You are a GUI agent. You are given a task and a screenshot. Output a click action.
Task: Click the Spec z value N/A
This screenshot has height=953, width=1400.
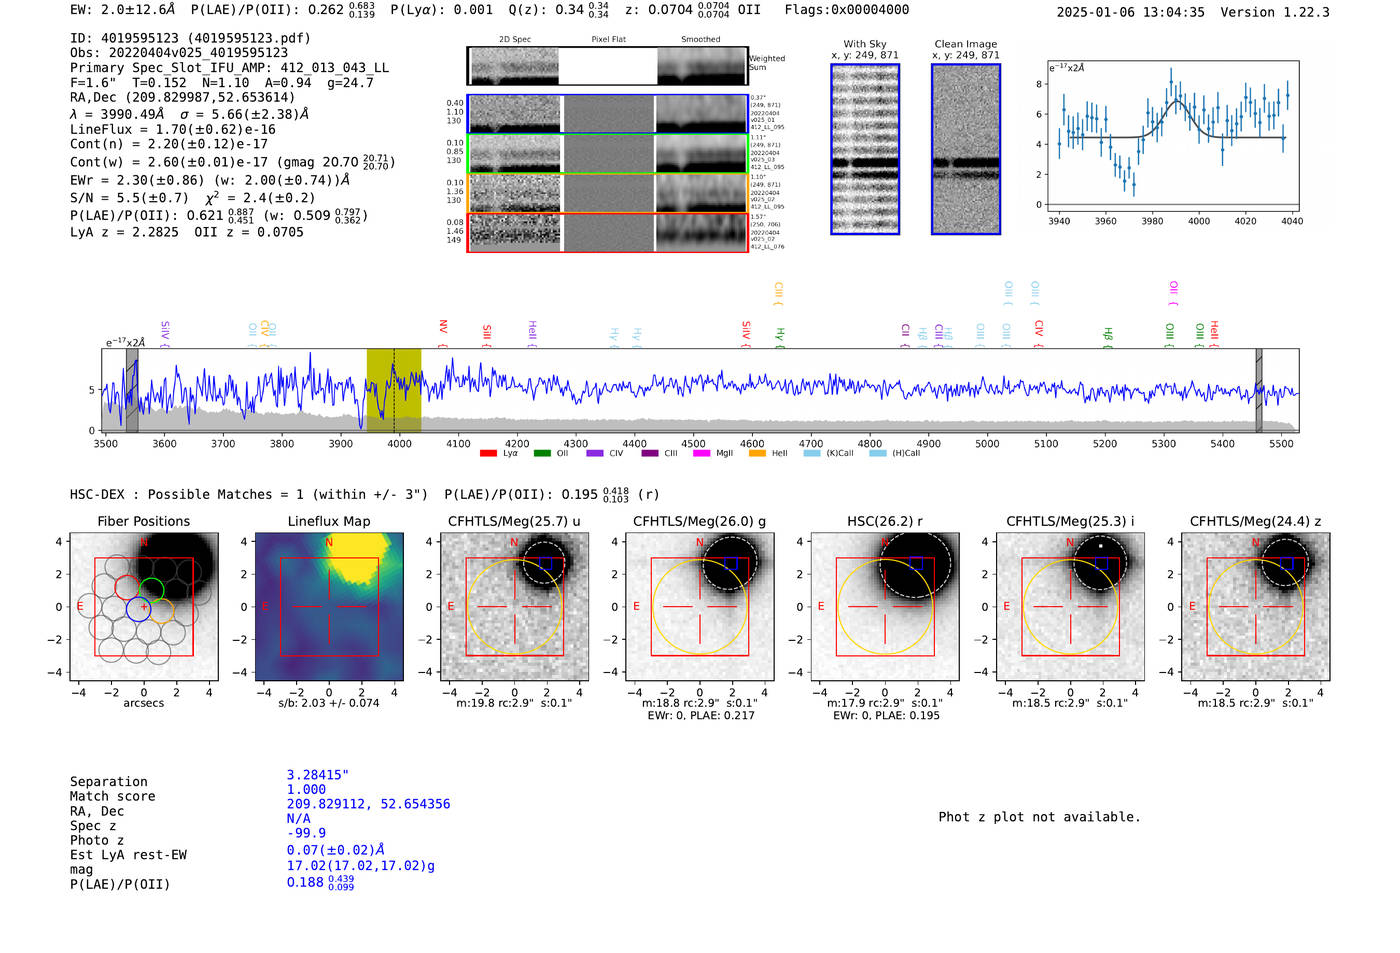[298, 819]
